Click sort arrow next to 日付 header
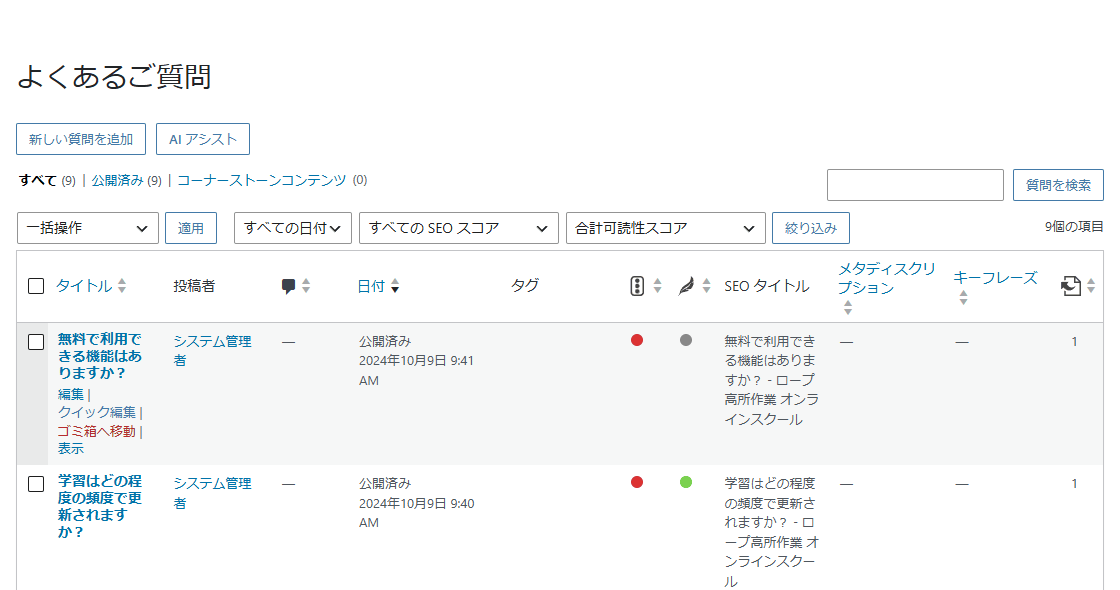 (395, 286)
